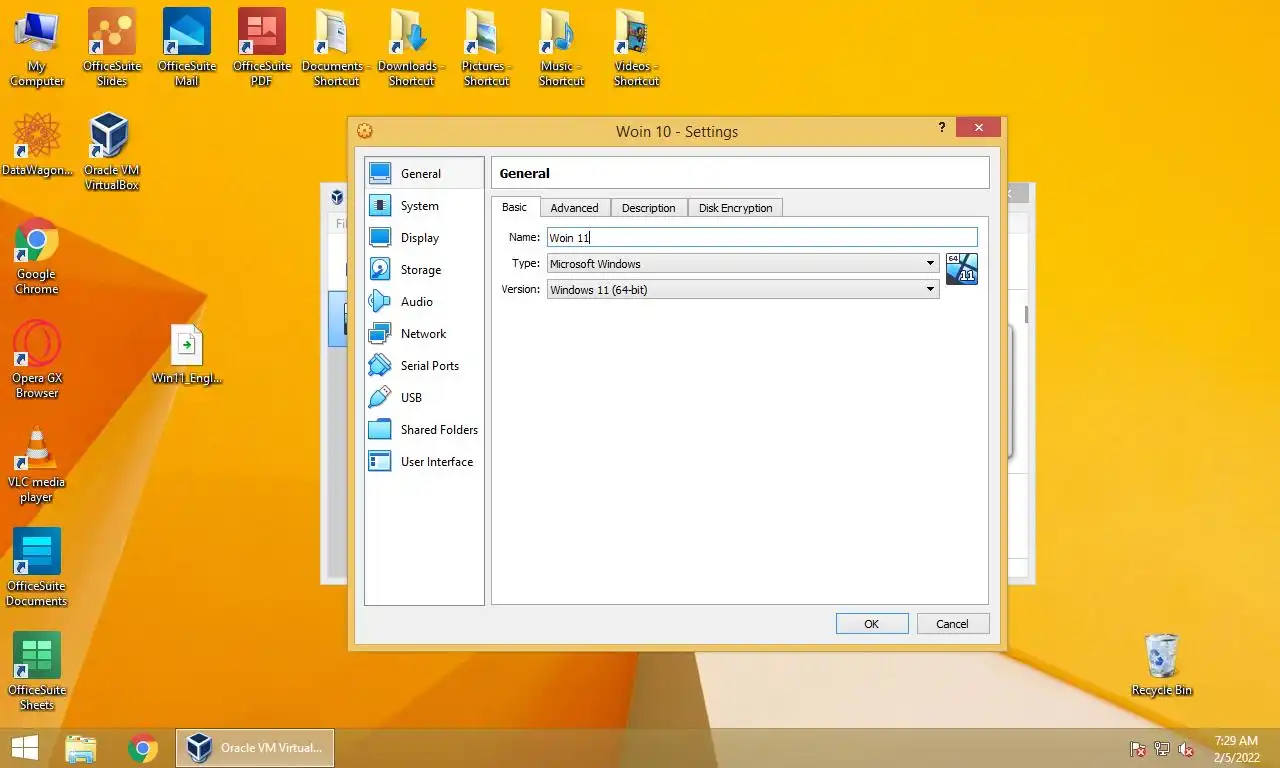Click into the Name text field
Screen dimensions: 1280x768
(761, 237)
